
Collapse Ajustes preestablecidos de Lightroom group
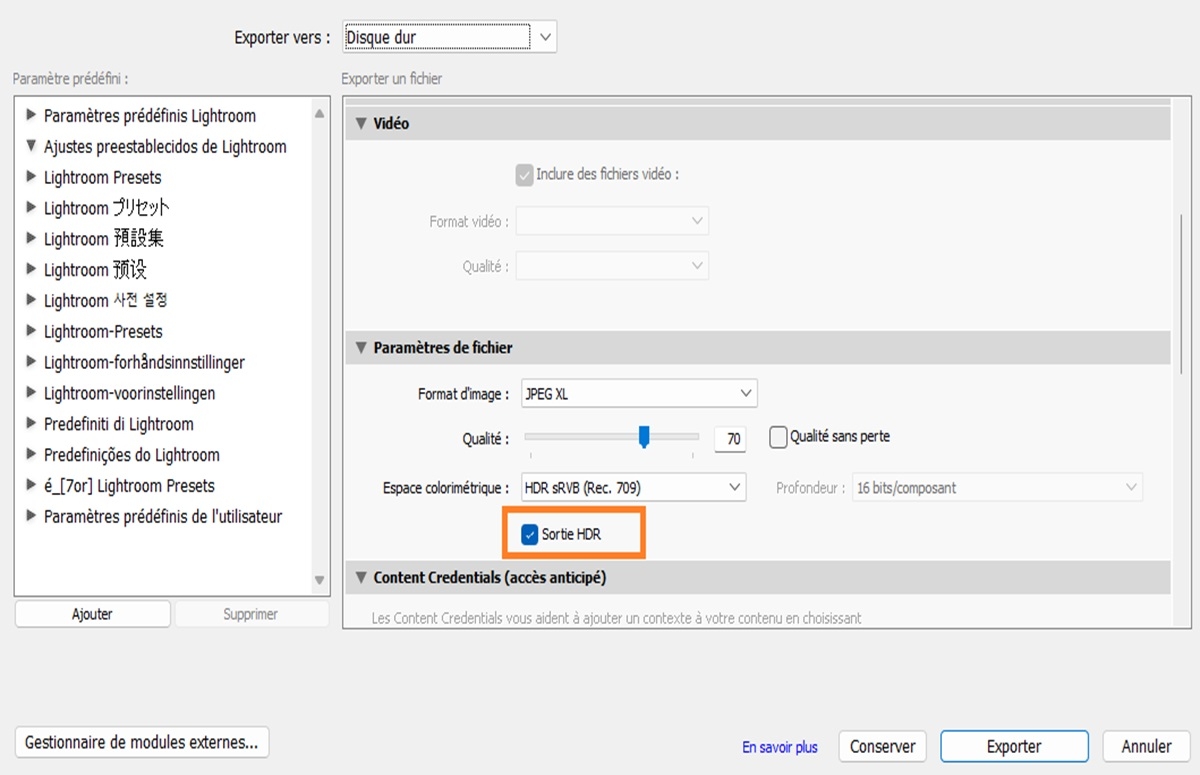pos(31,146)
